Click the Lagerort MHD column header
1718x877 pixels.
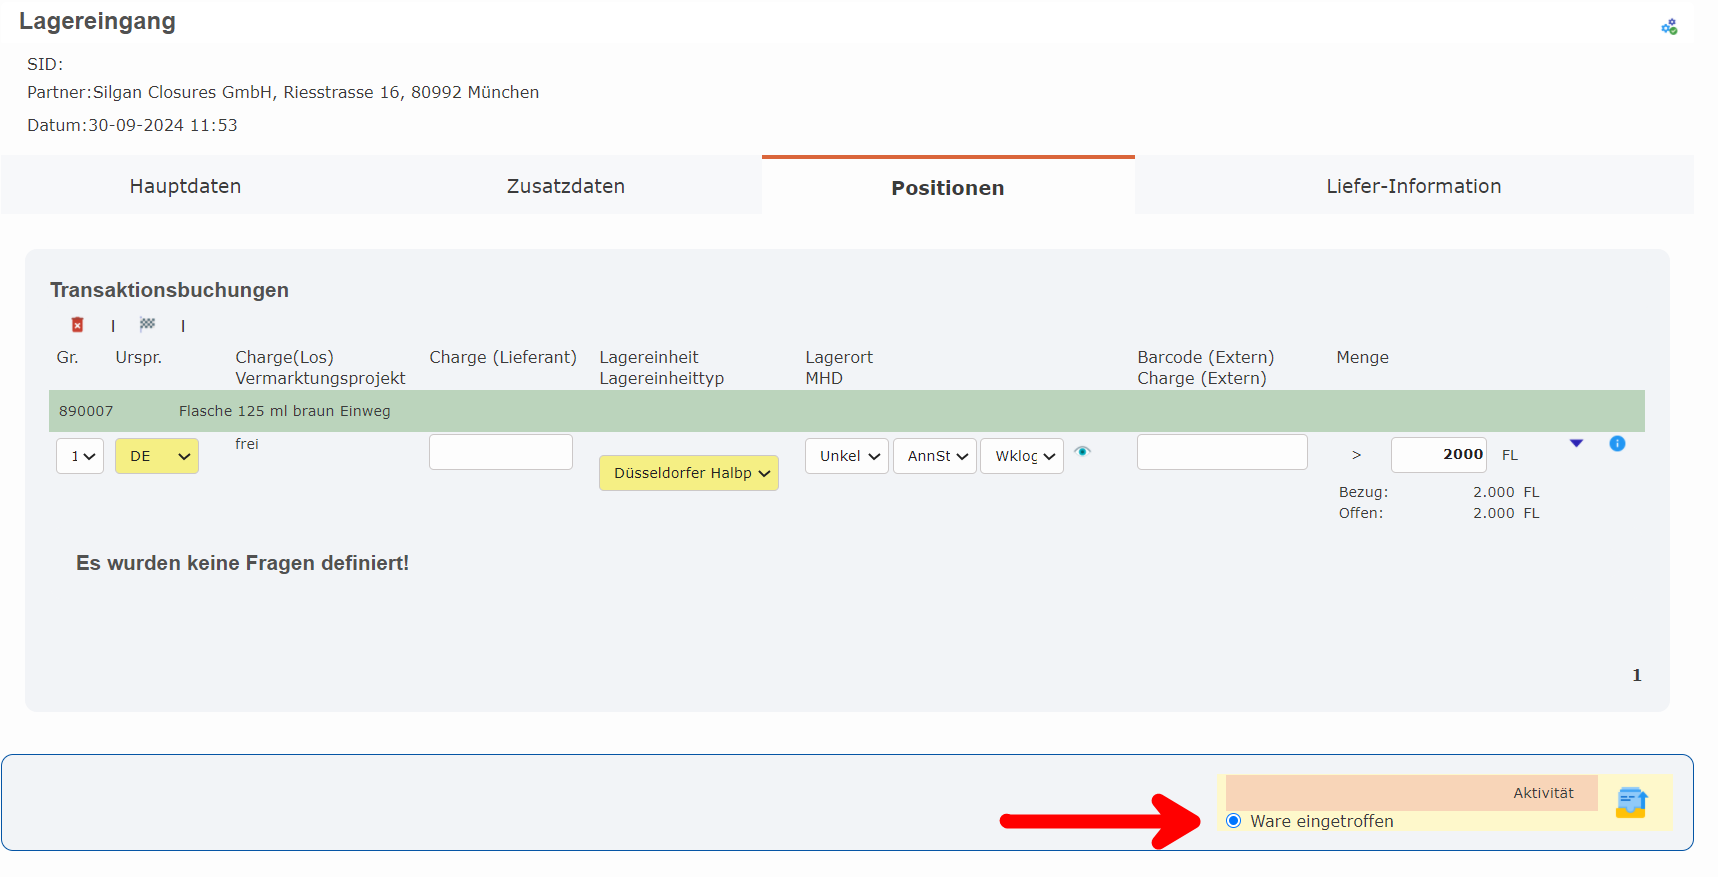click(x=839, y=367)
